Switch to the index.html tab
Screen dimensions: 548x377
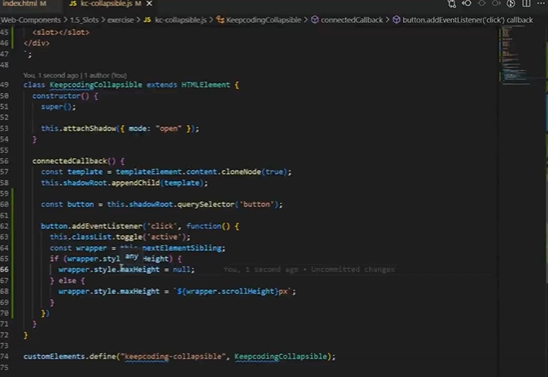coord(24,3)
